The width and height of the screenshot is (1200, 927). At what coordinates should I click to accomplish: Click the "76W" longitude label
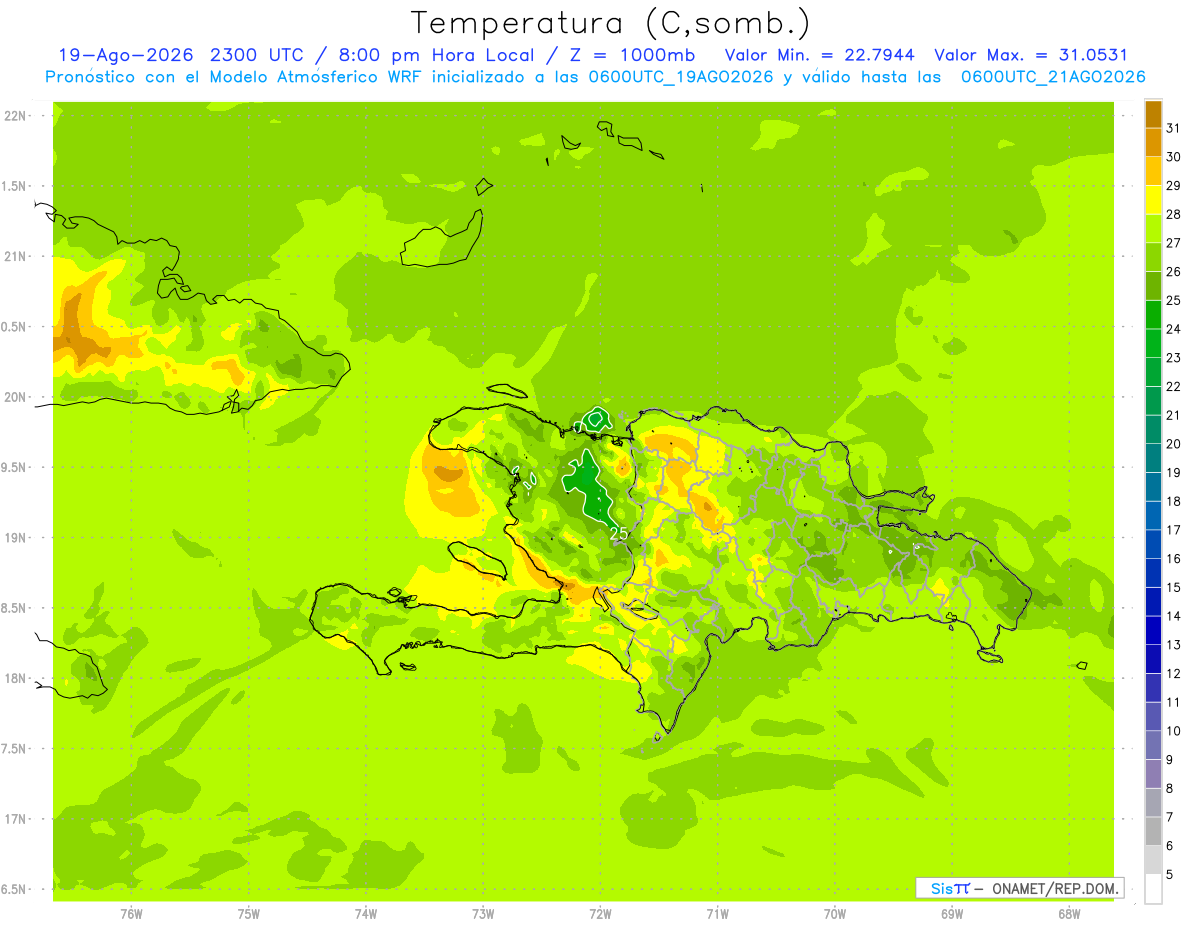(131, 914)
